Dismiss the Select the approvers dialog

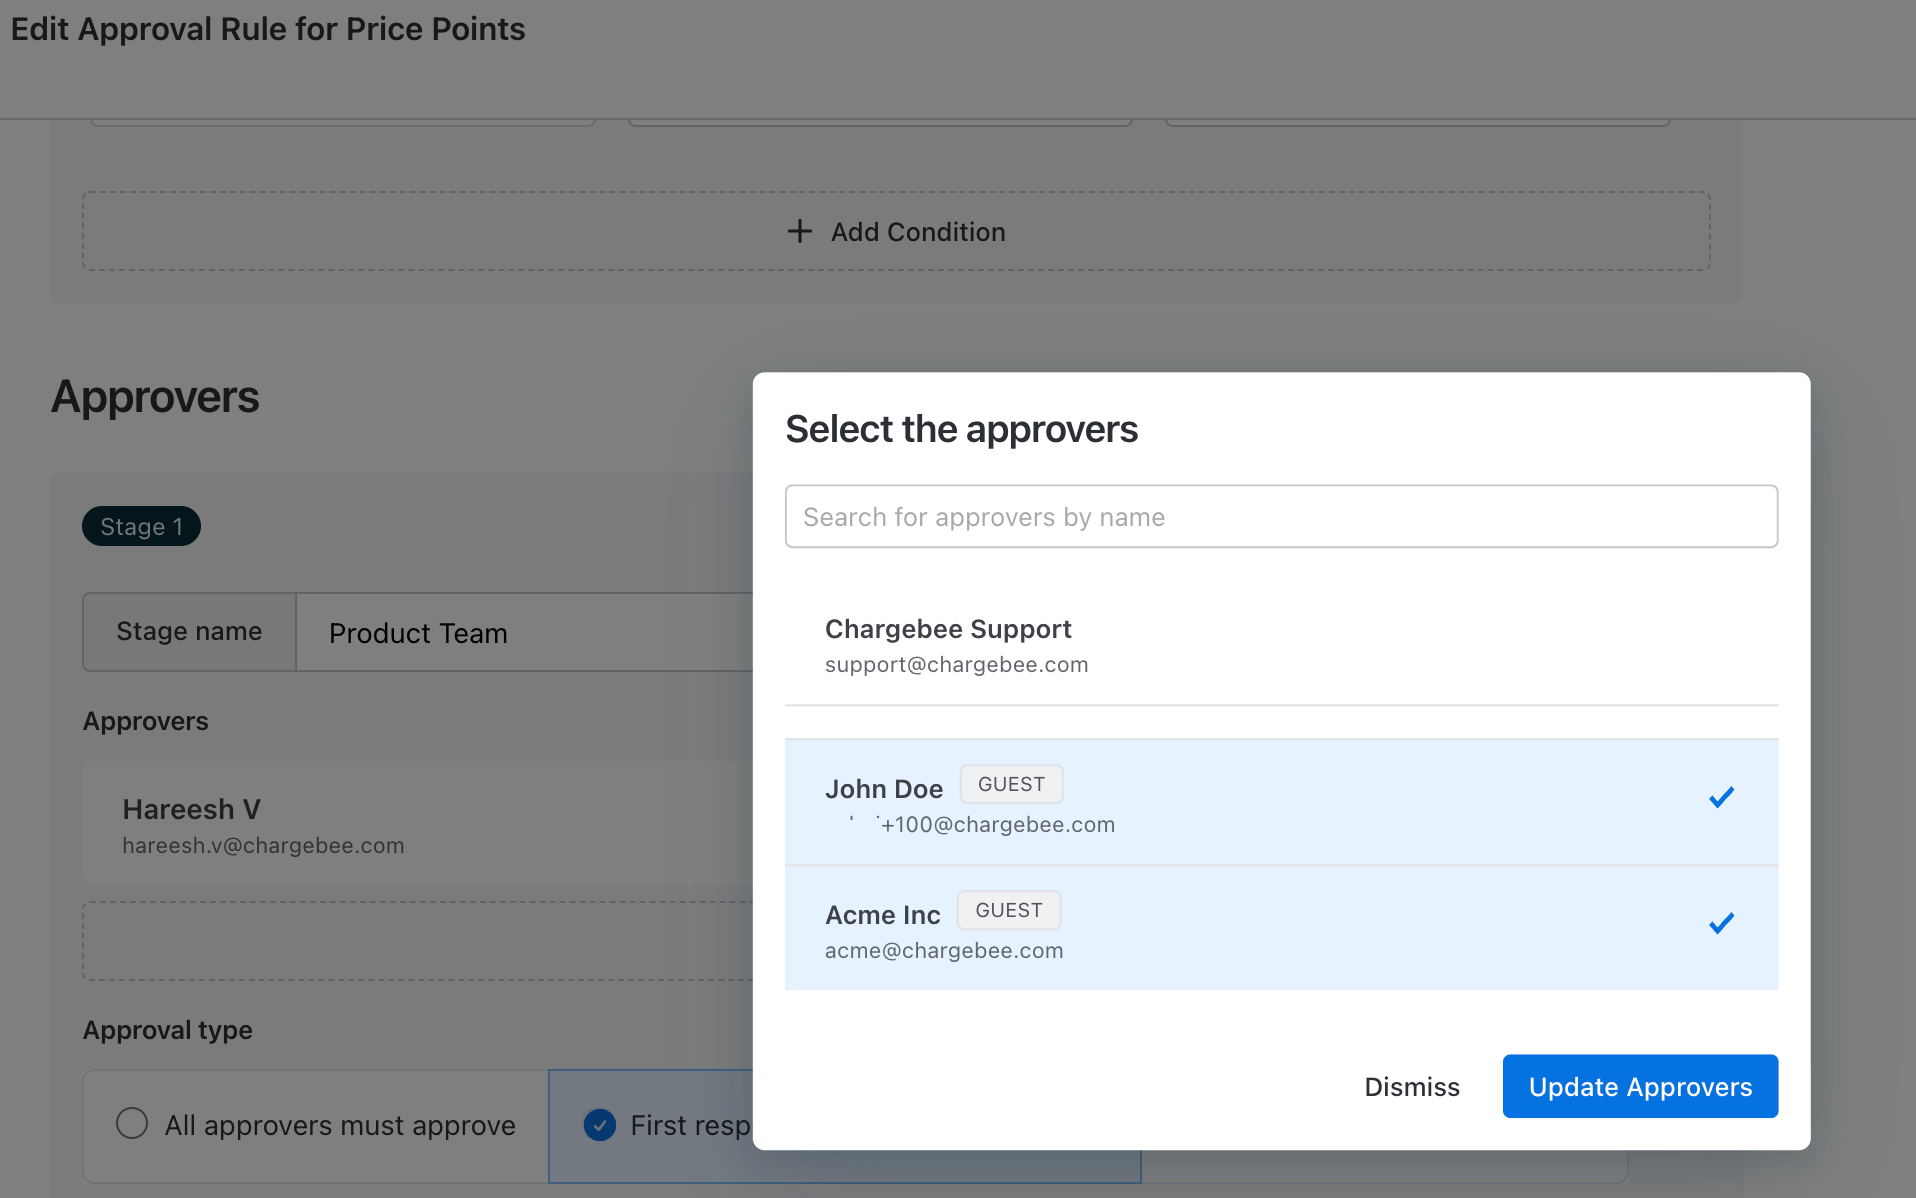click(x=1411, y=1087)
